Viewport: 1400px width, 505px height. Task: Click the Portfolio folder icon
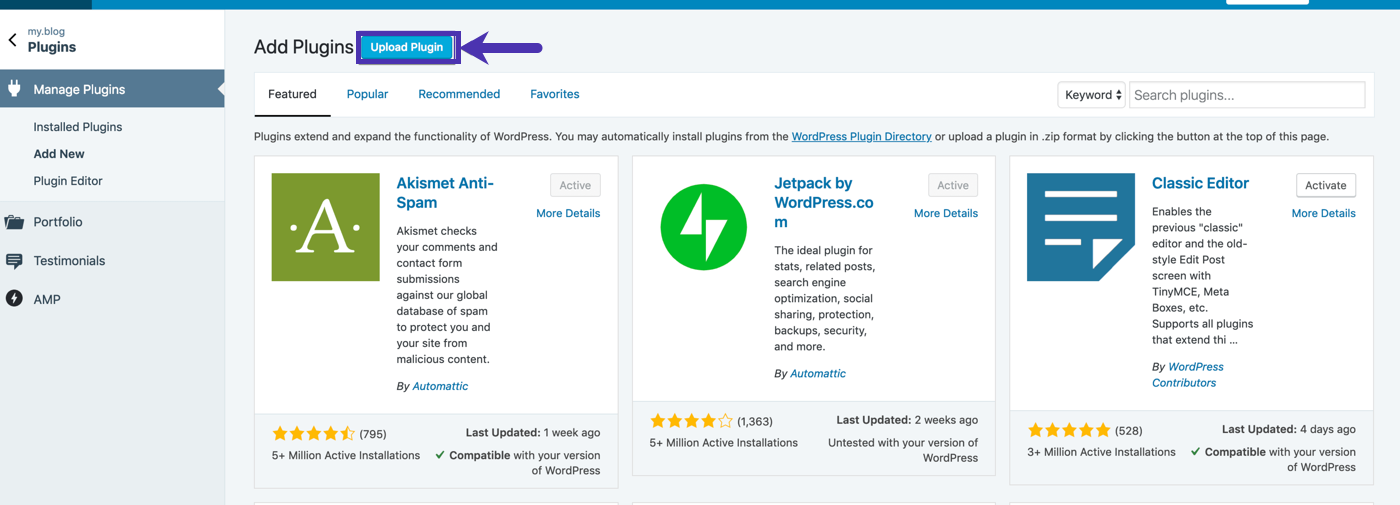tap(14, 222)
